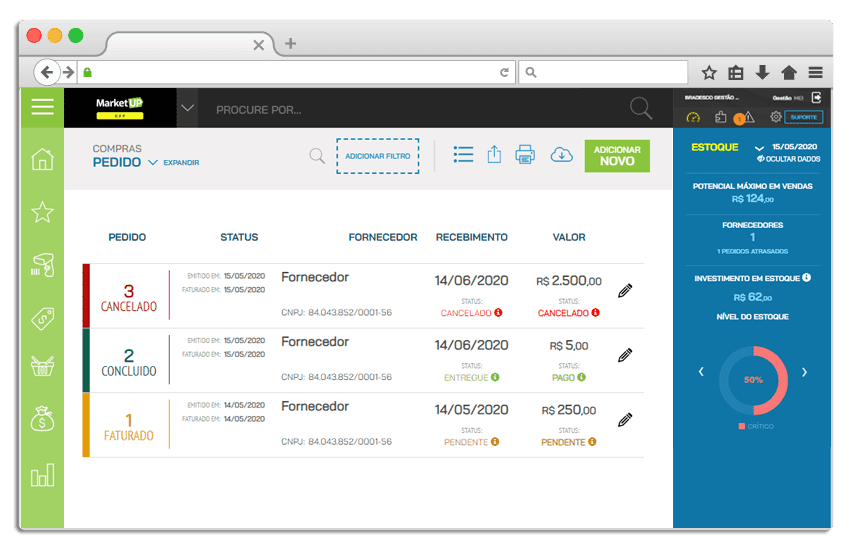Go forward in browser
Viewport: 854px width, 550px height.
pos(68,72)
